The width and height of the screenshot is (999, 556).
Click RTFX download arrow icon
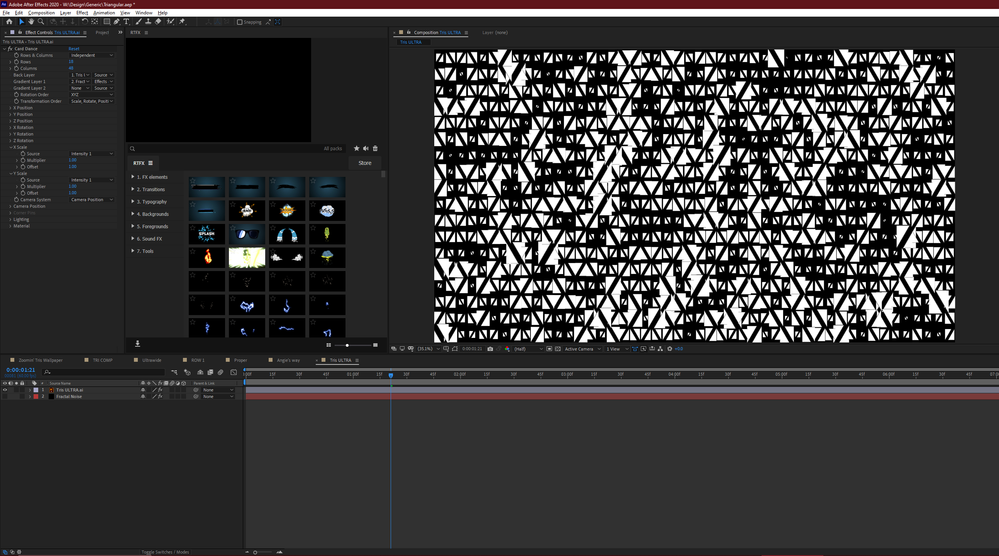point(137,344)
